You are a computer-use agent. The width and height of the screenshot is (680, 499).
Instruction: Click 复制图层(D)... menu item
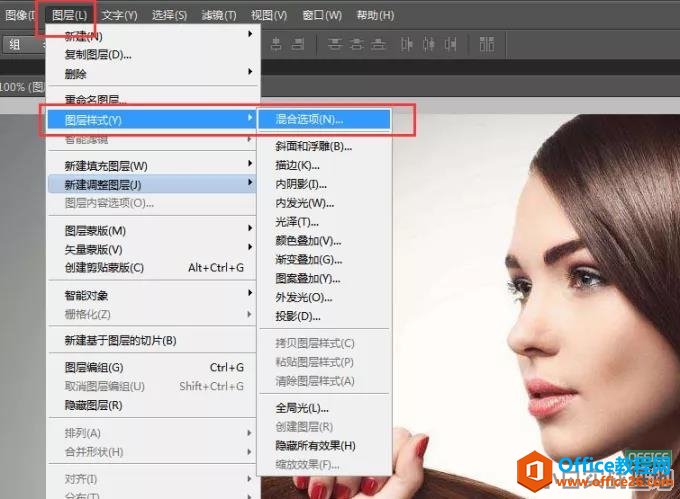click(x=98, y=54)
